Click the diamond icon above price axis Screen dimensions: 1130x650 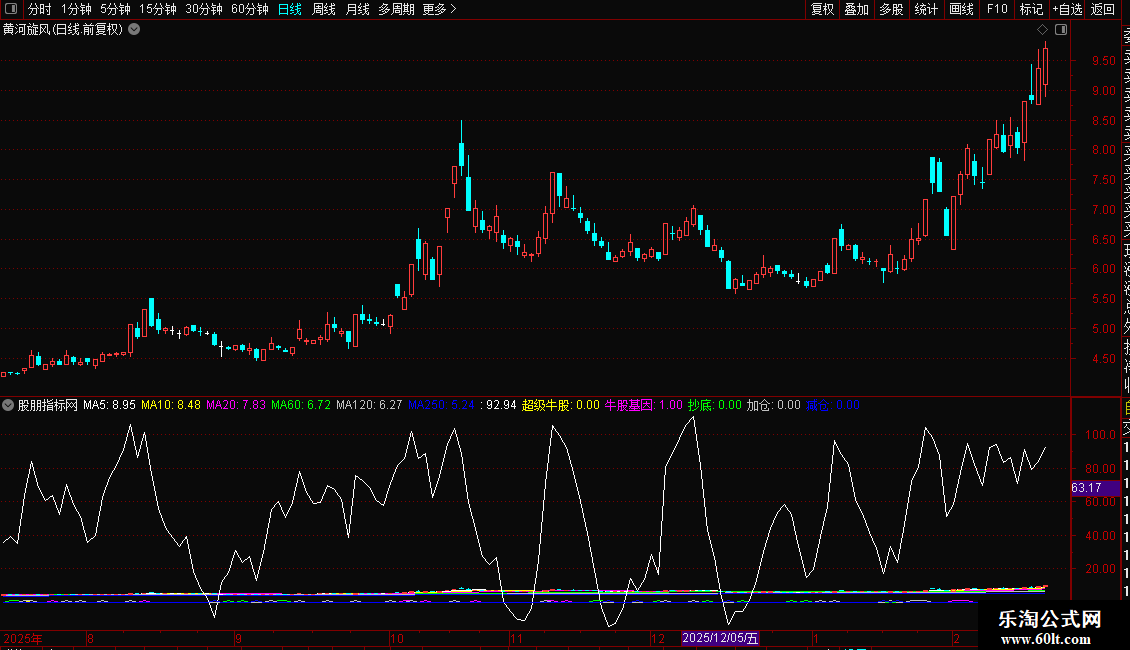point(1042,30)
